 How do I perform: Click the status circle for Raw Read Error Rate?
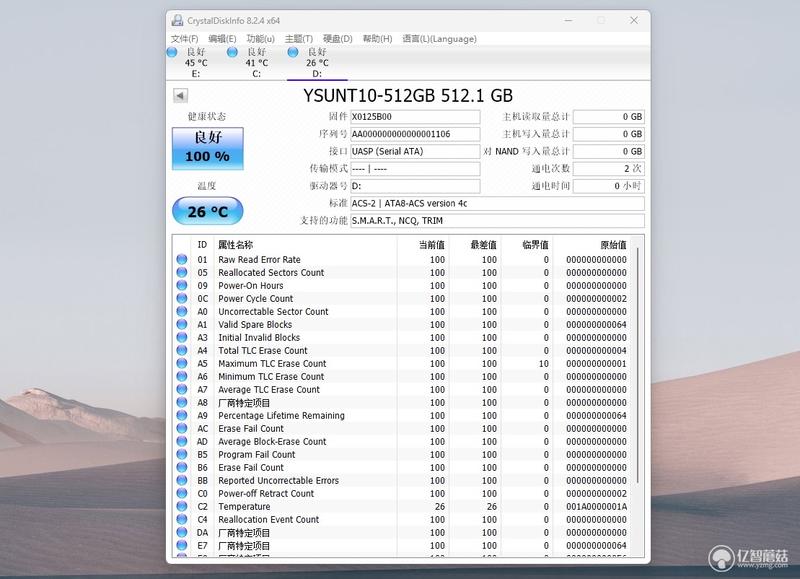point(182,259)
